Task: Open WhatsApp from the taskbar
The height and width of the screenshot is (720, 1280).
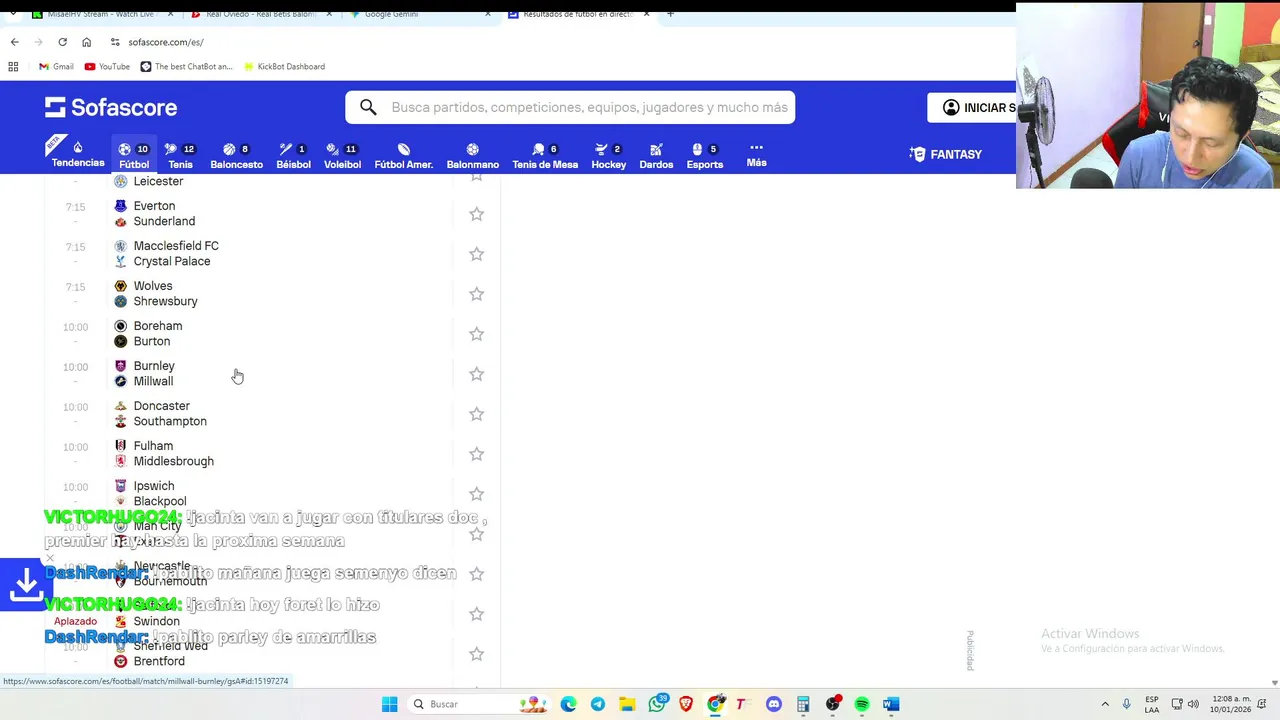Action: 657,704
